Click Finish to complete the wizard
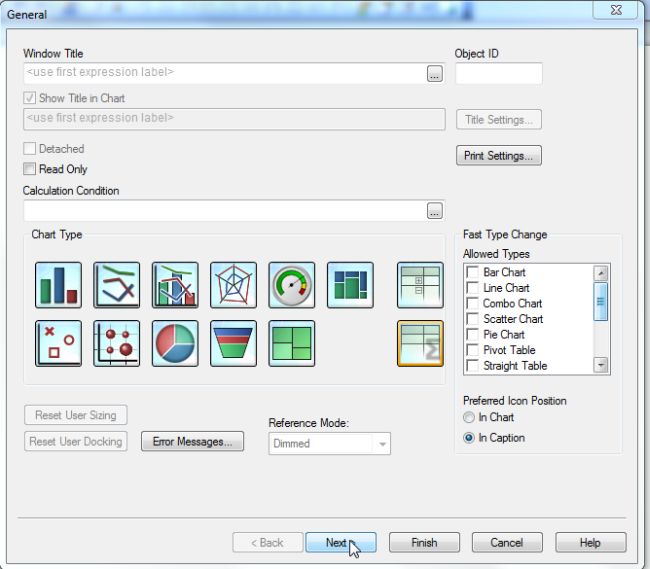650x569 pixels. (x=424, y=543)
